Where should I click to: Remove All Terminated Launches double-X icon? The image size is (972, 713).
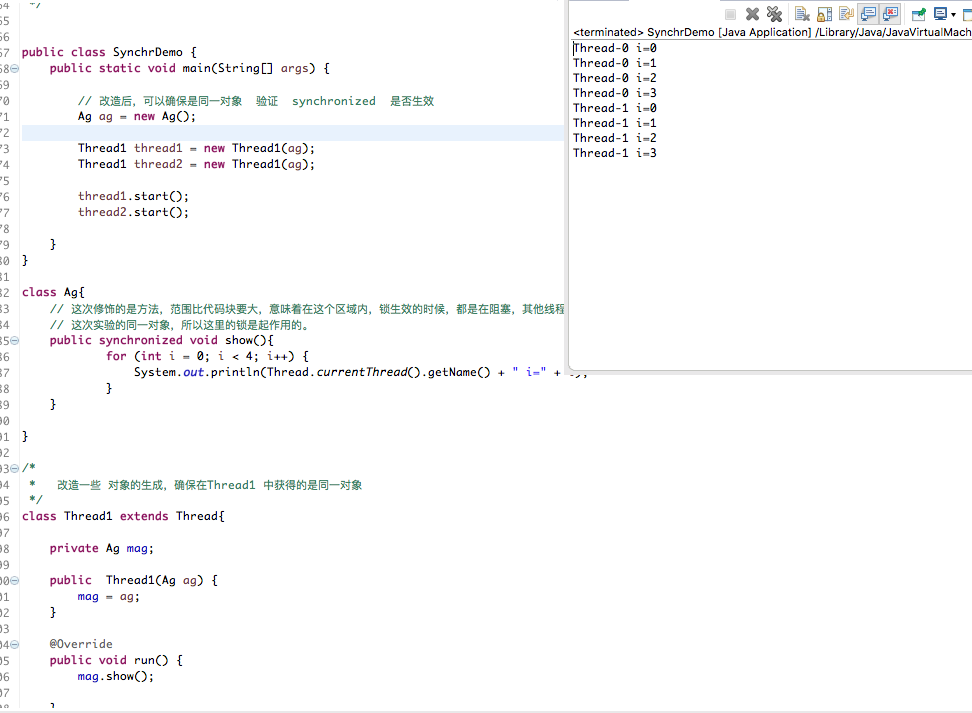click(x=774, y=14)
